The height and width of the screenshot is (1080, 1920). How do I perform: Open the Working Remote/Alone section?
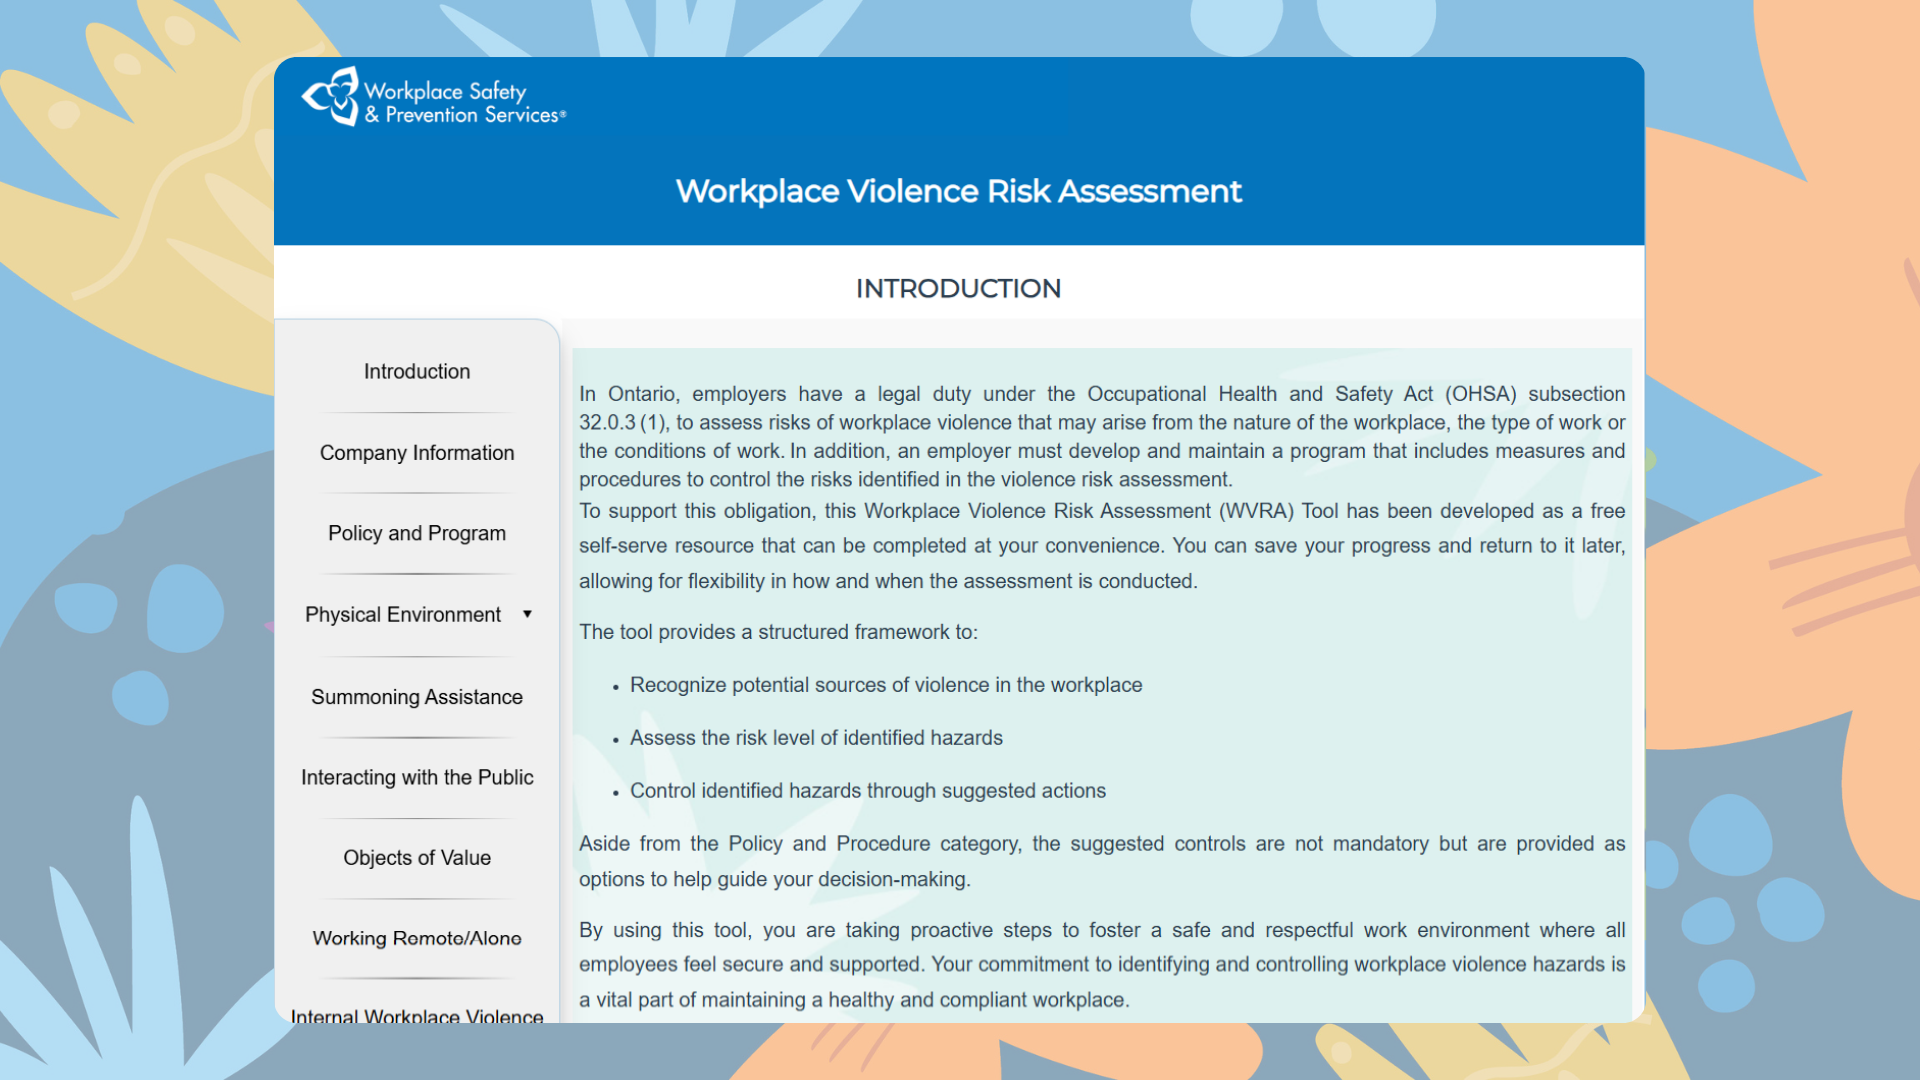coord(416,938)
